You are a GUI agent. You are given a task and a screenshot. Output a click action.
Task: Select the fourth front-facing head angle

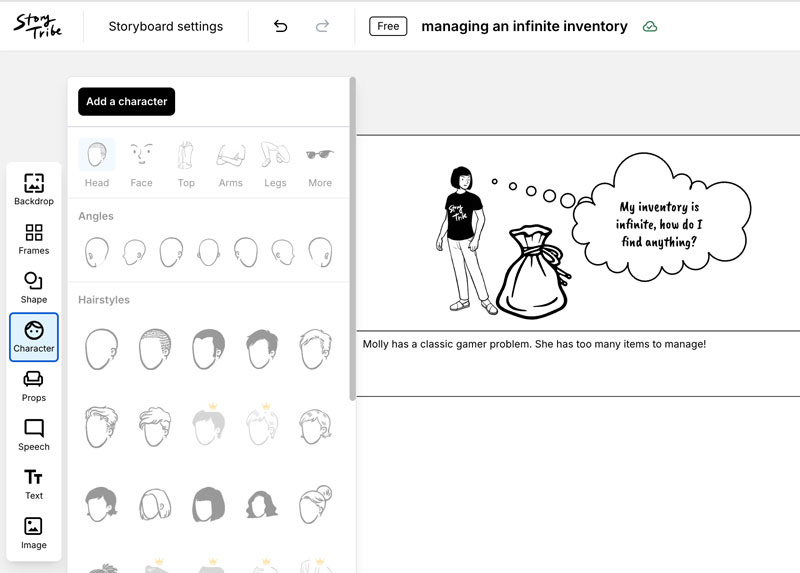209,252
